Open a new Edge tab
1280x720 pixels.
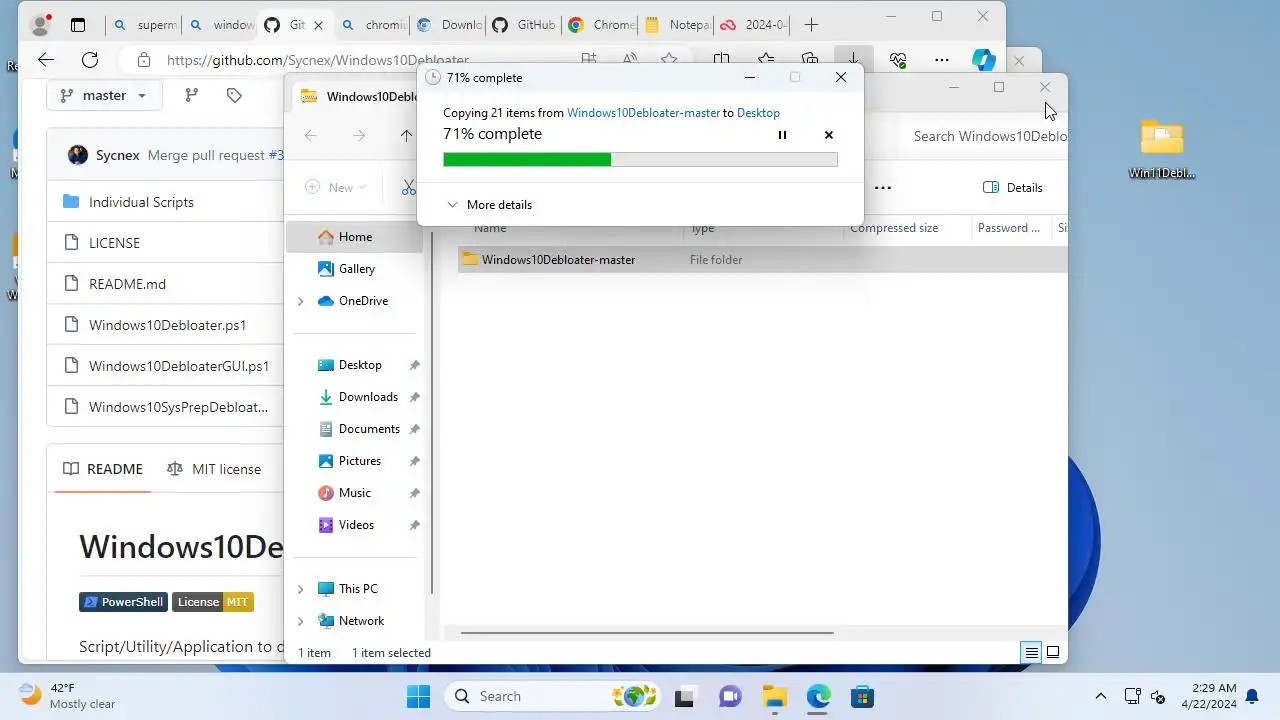pos(811,25)
